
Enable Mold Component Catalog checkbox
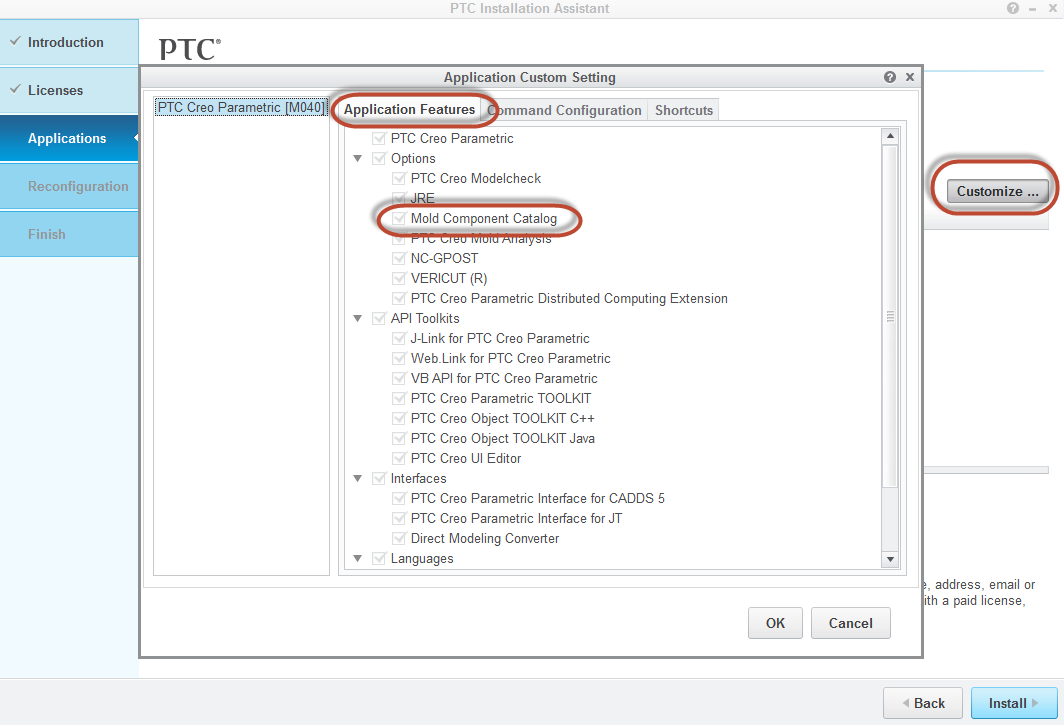coord(399,219)
